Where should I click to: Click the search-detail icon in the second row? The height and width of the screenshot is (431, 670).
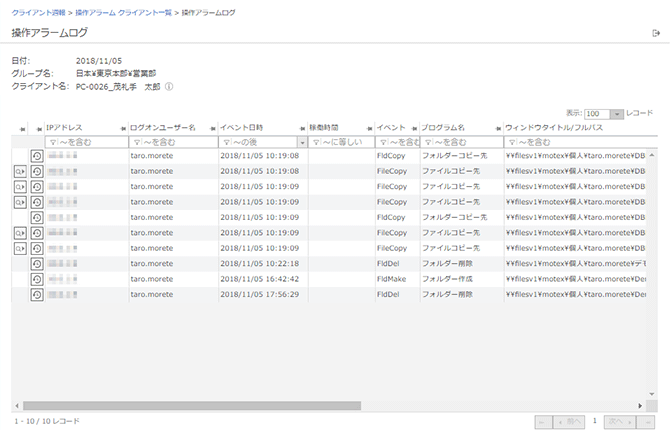coord(20,172)
